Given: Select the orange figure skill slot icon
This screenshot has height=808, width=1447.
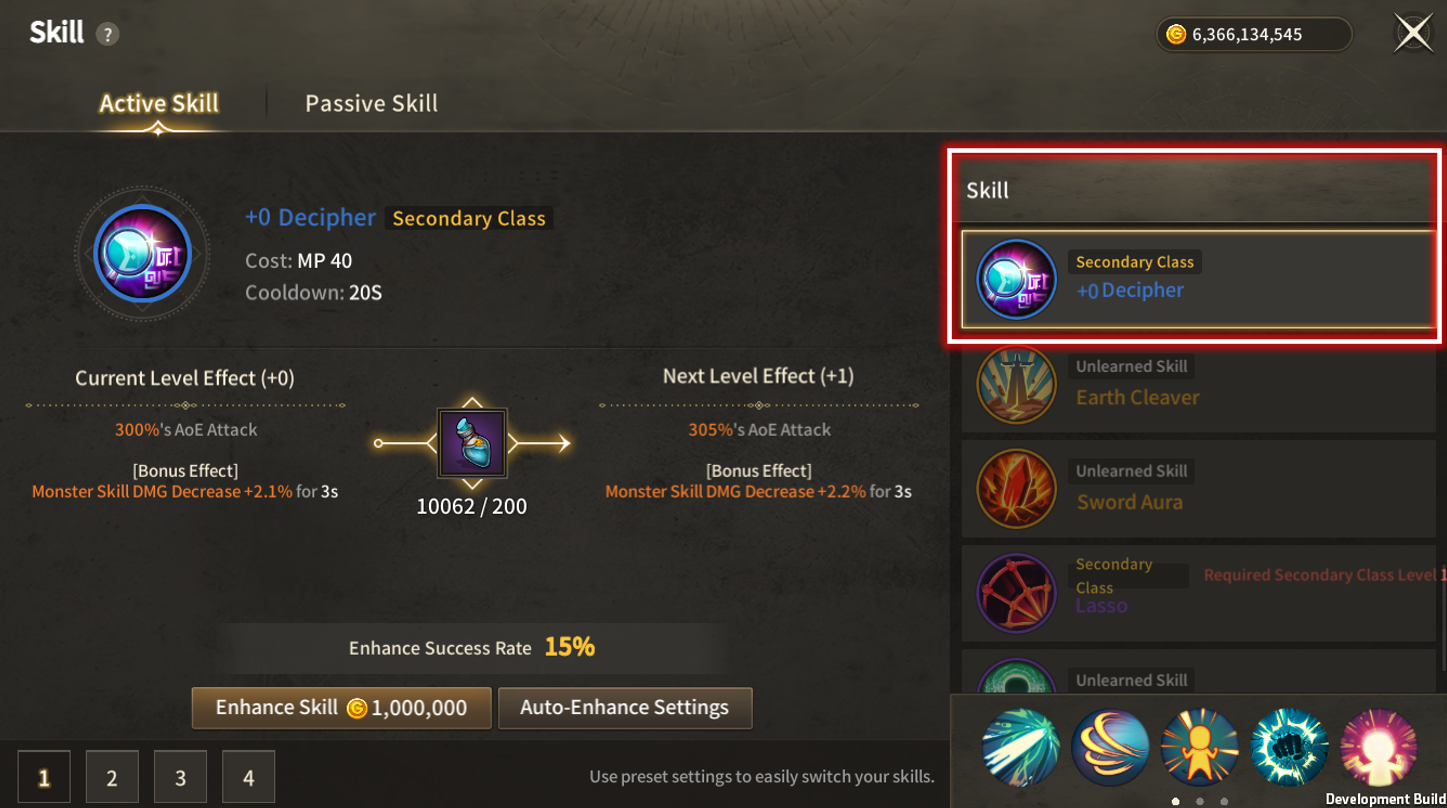Looking at the screenshot, I should tap(1200, 747).
